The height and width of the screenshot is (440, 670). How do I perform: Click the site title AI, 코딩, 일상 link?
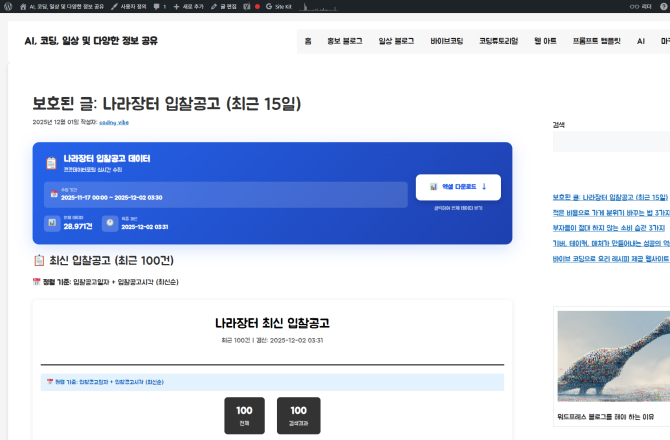[90, 41]
